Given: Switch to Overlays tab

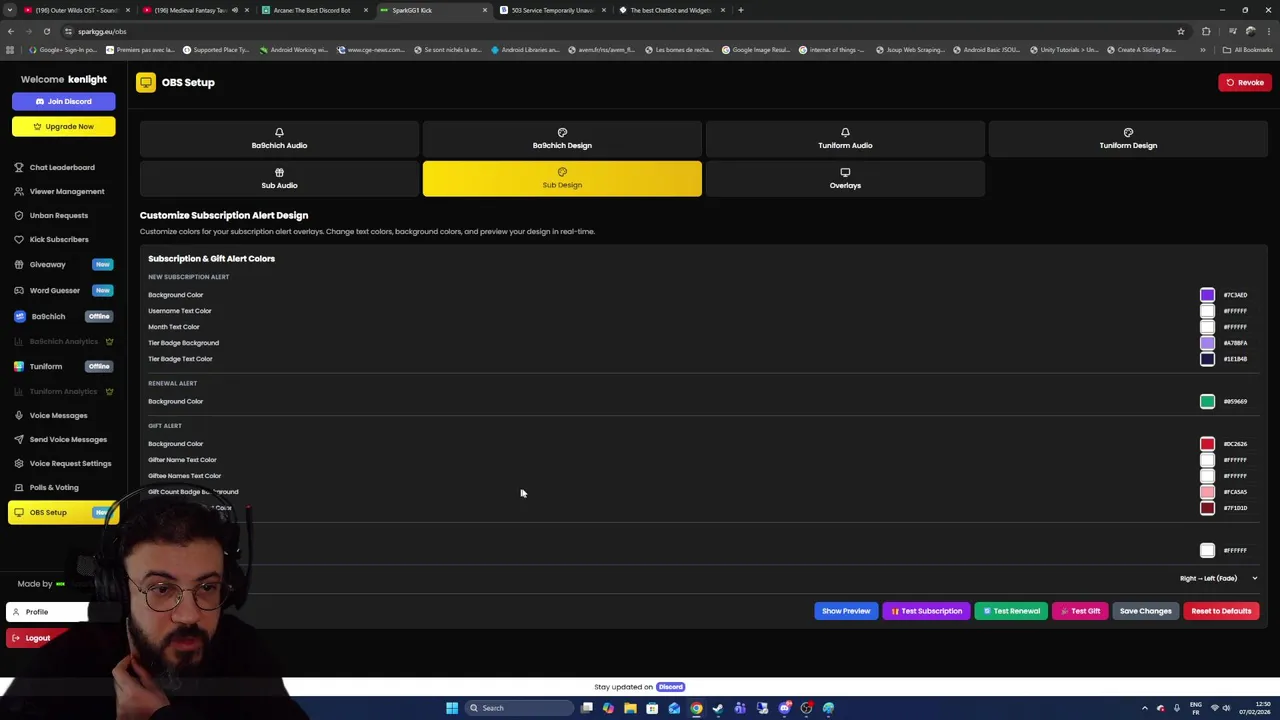Looking at the screenshot, I should pyautogui.click(x=845, y=179).
